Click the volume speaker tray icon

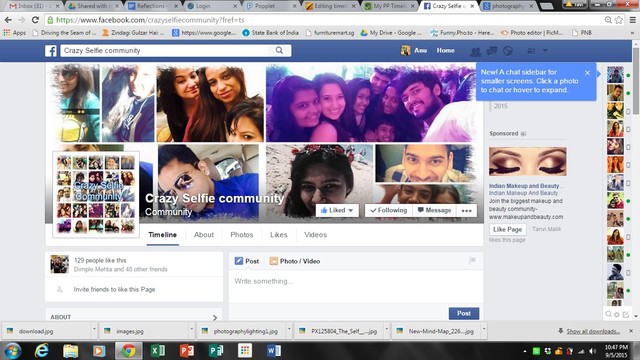tap(592, 351)
